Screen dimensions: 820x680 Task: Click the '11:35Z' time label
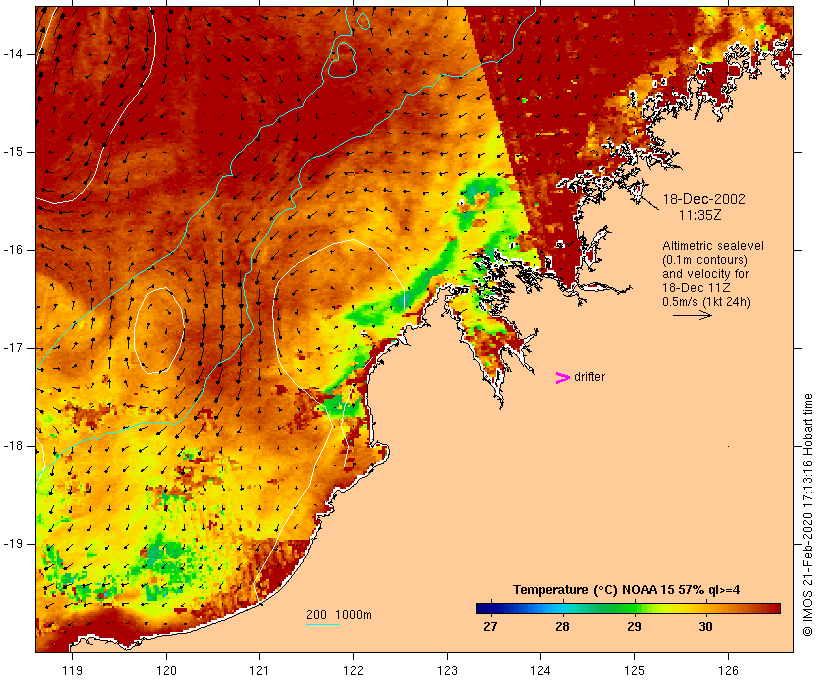(700, 215)
